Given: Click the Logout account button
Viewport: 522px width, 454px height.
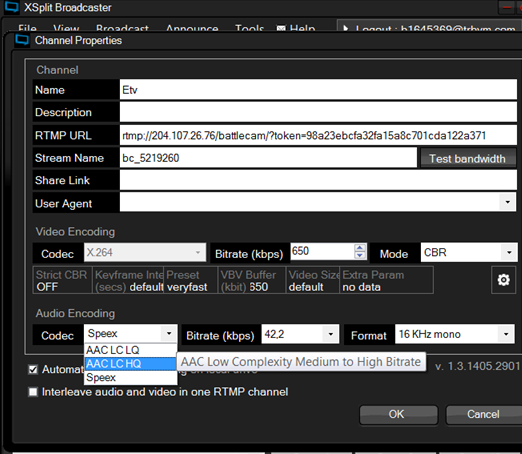Looking at the screenshot, I should [429, 27].
